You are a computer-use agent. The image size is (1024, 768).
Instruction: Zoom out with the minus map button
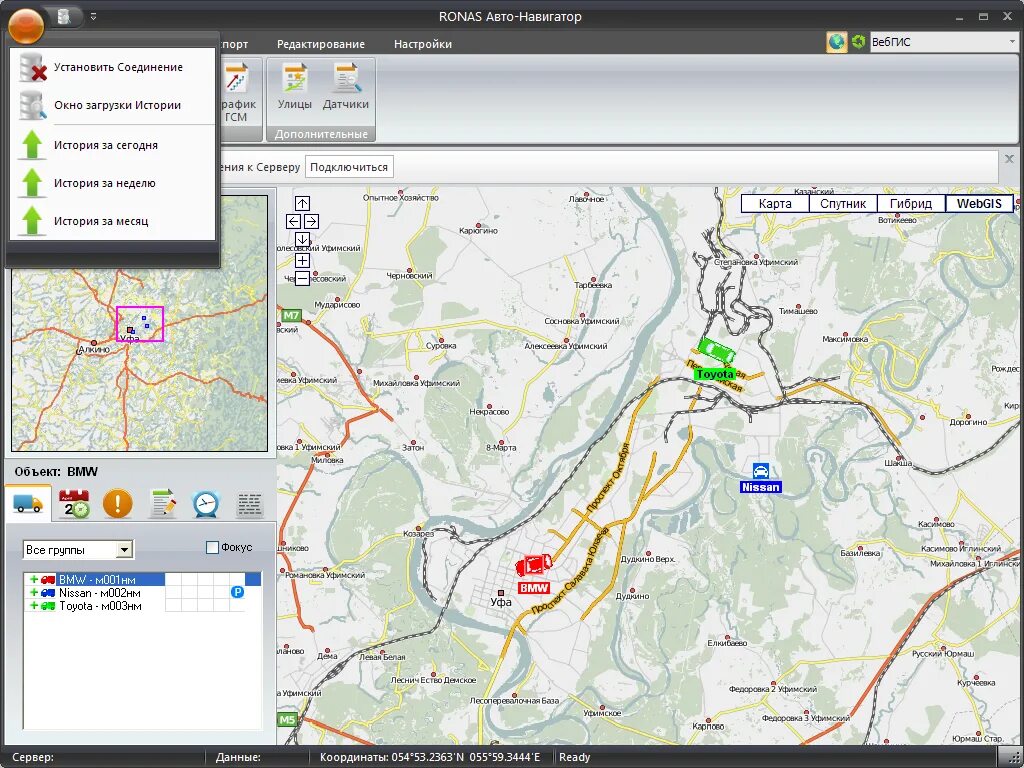(x=302, y=279)
